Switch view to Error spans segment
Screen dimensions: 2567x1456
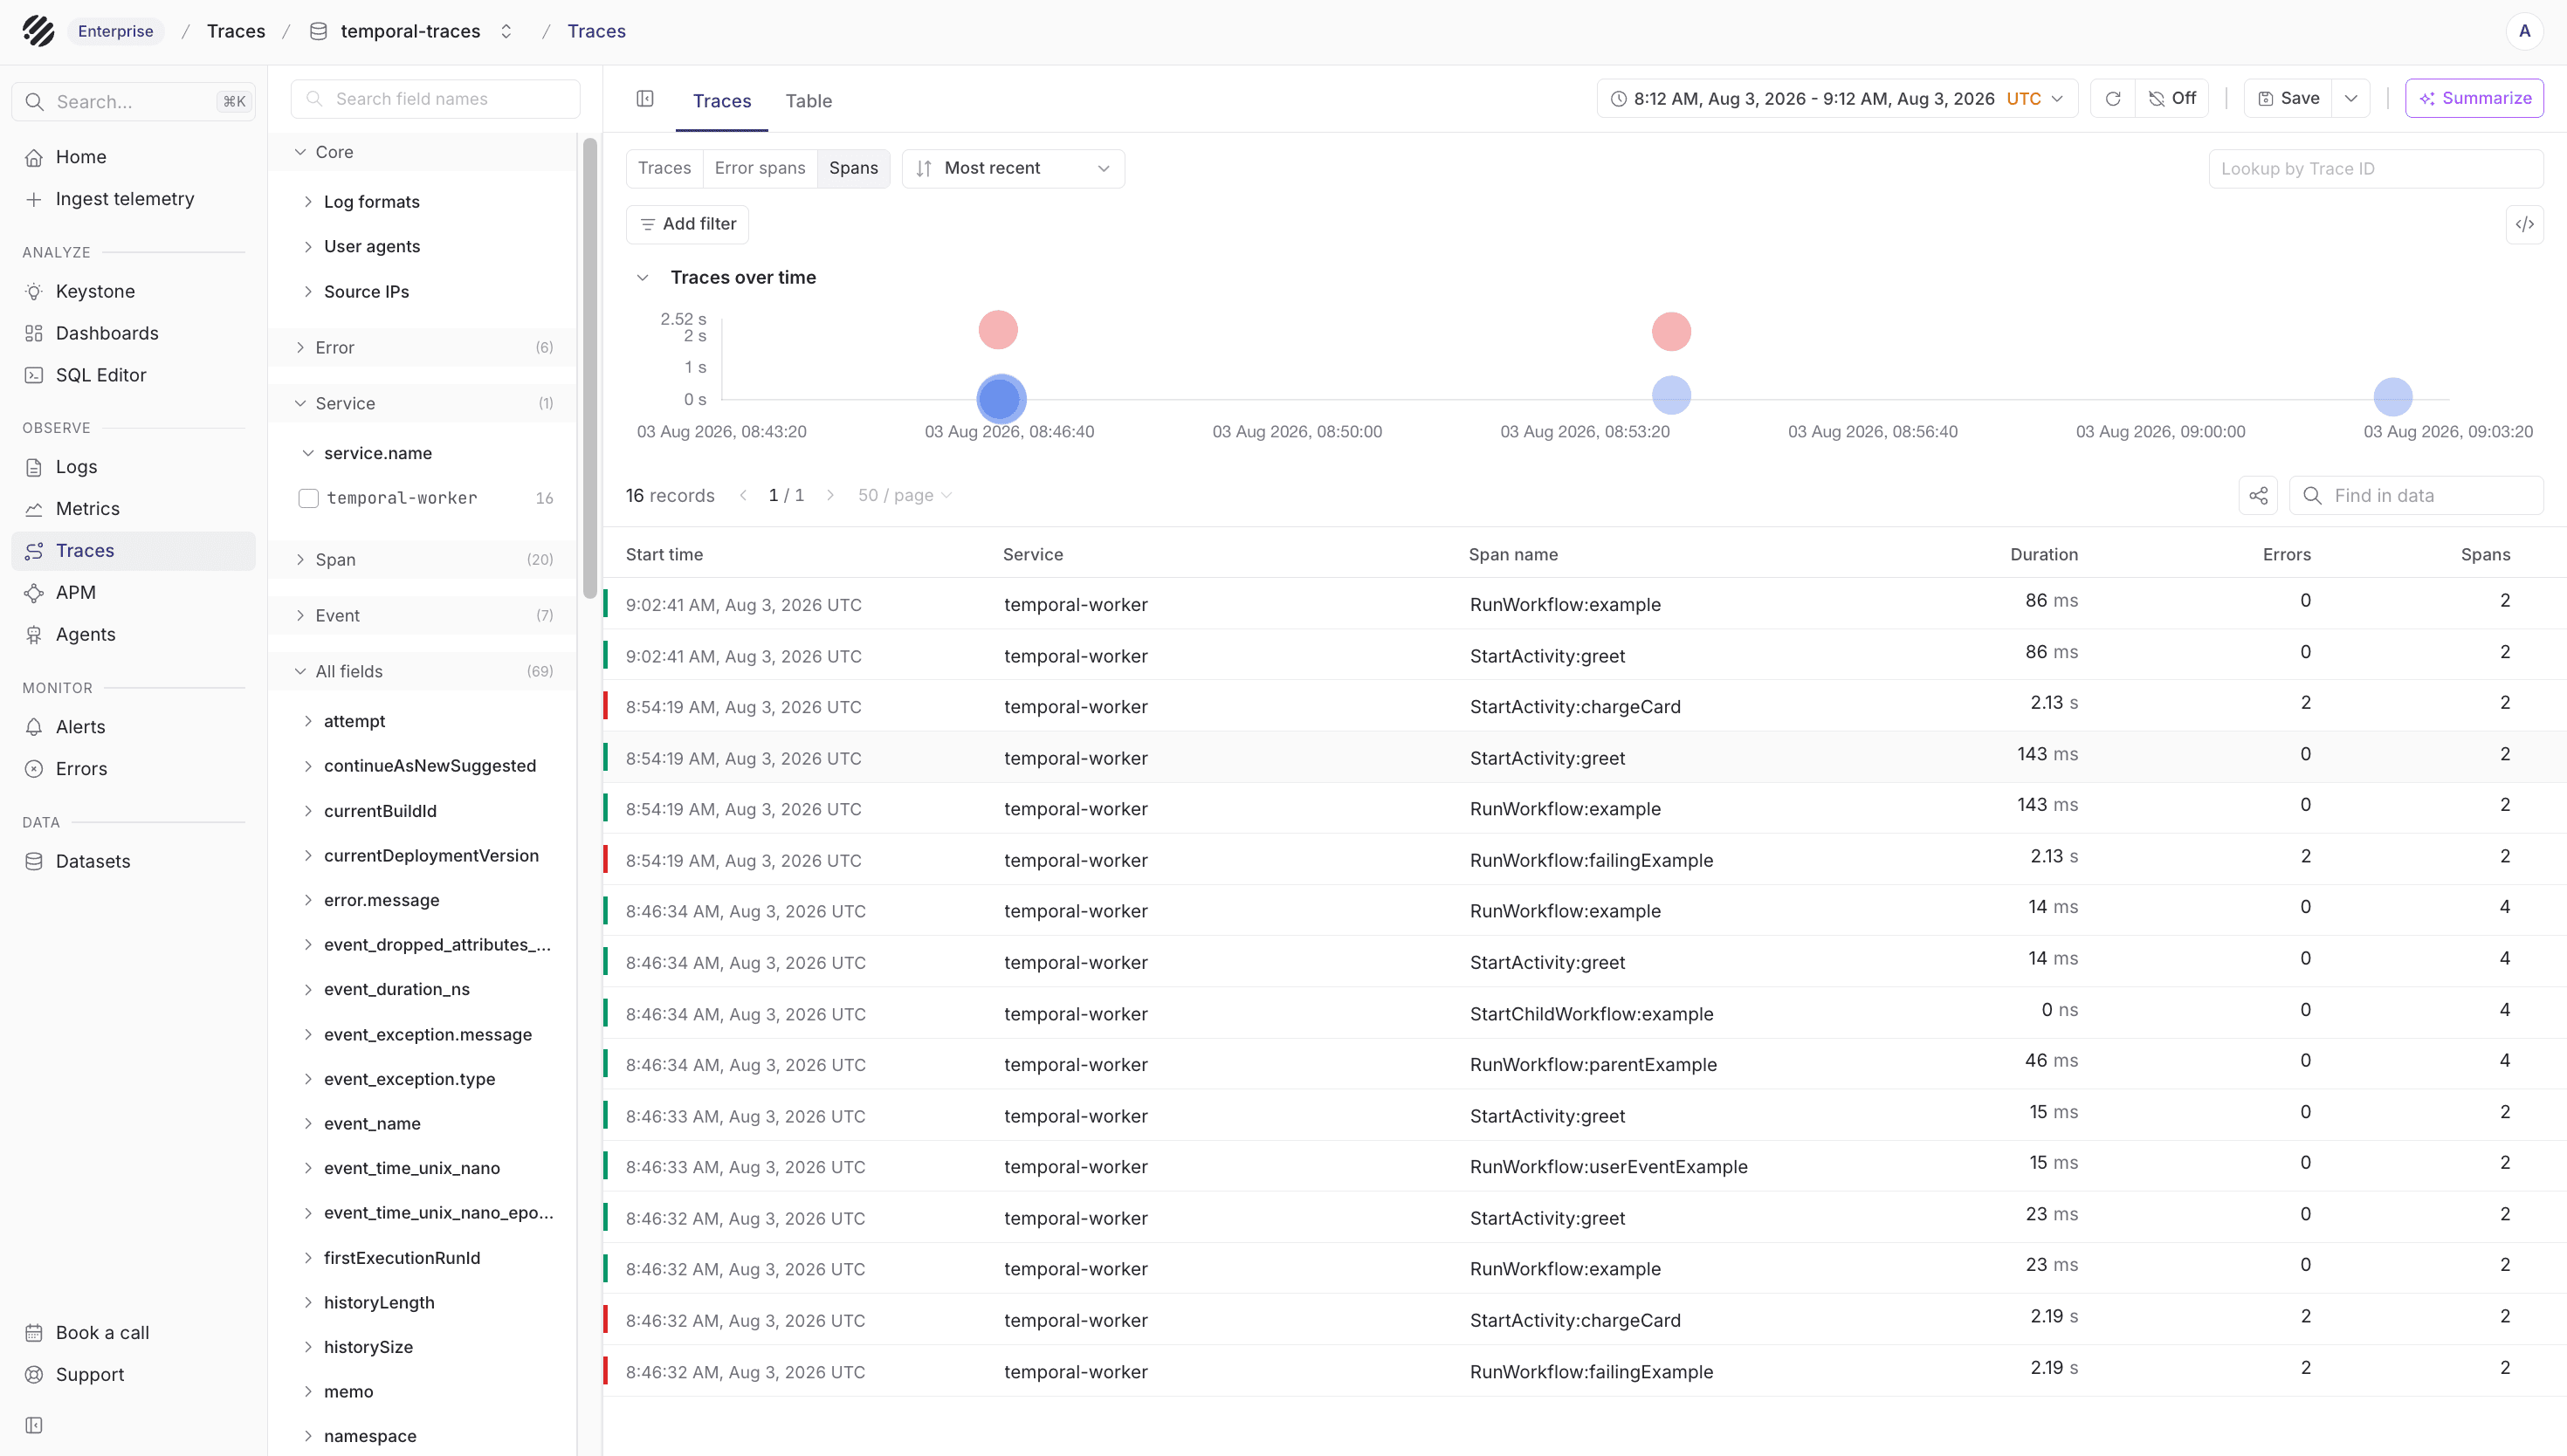pos(760,168)
